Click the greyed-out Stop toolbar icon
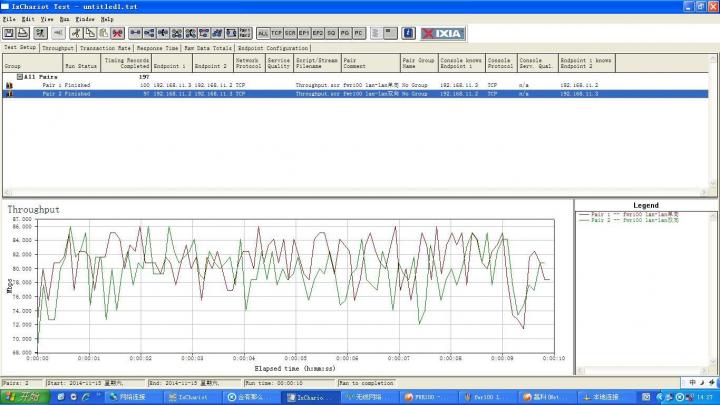Image resolution: width=720 pixels, height=405 pixels. 58,33
